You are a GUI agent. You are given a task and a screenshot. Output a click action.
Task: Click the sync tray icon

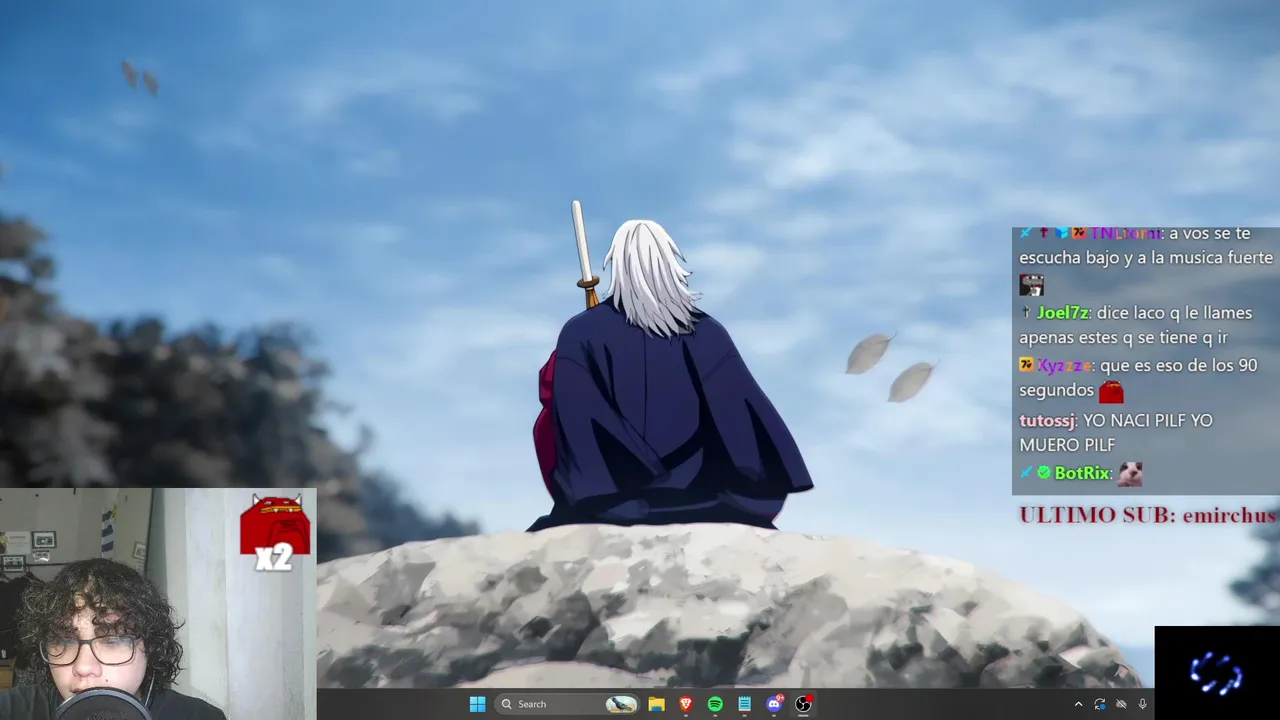click(x=1100, y=704)
